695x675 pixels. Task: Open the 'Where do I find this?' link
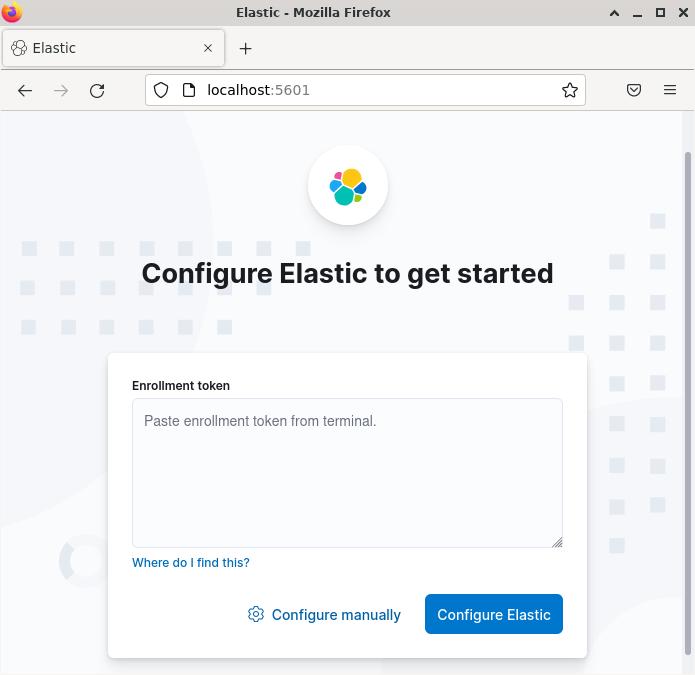tap(191, 562)
